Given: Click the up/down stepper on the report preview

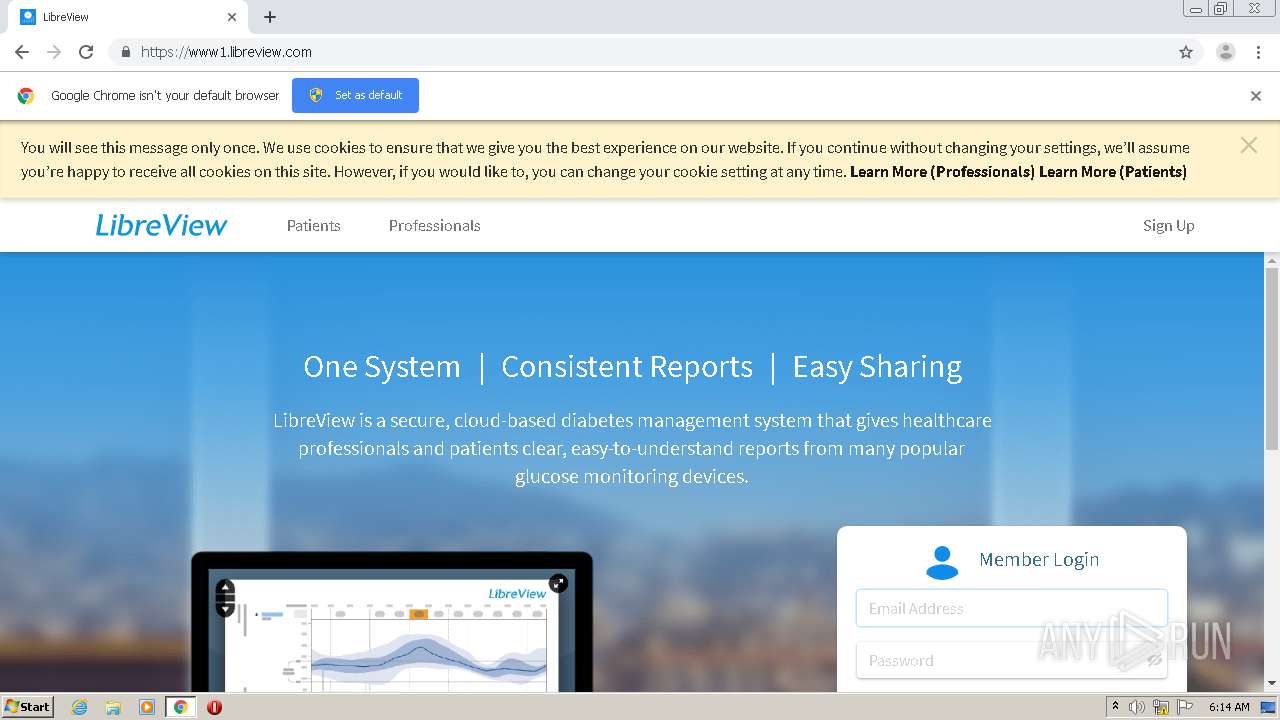Looking at the screenshot, I should pyautogui.click(x=225, y=598).
